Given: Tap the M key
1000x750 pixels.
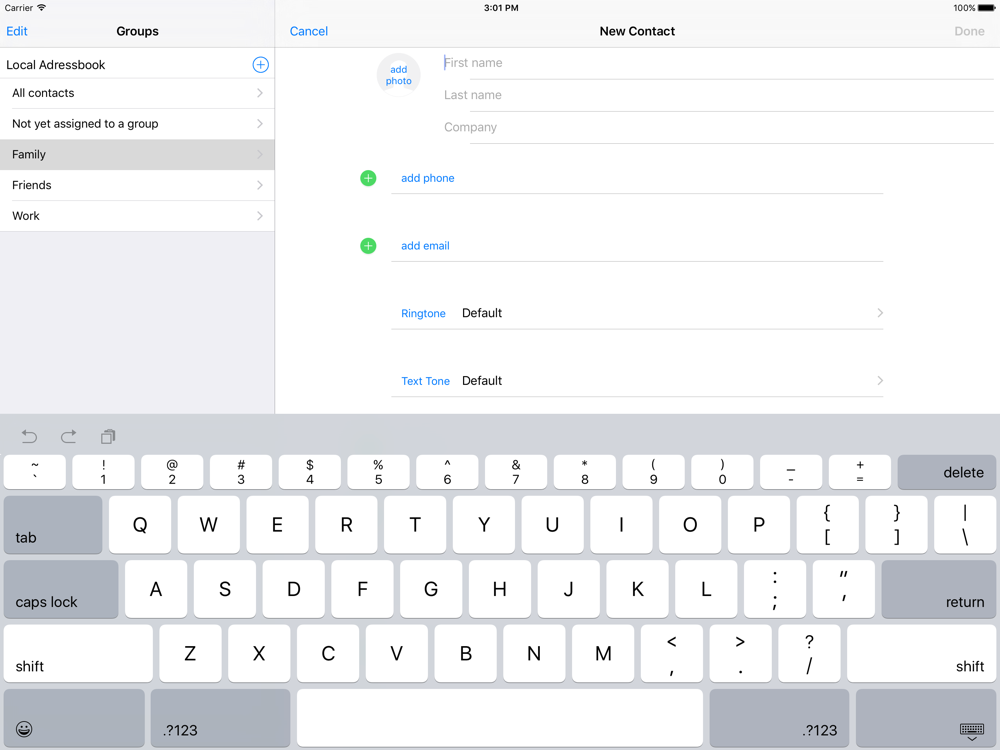Looking at the screenshot, I should click(603, 653).
